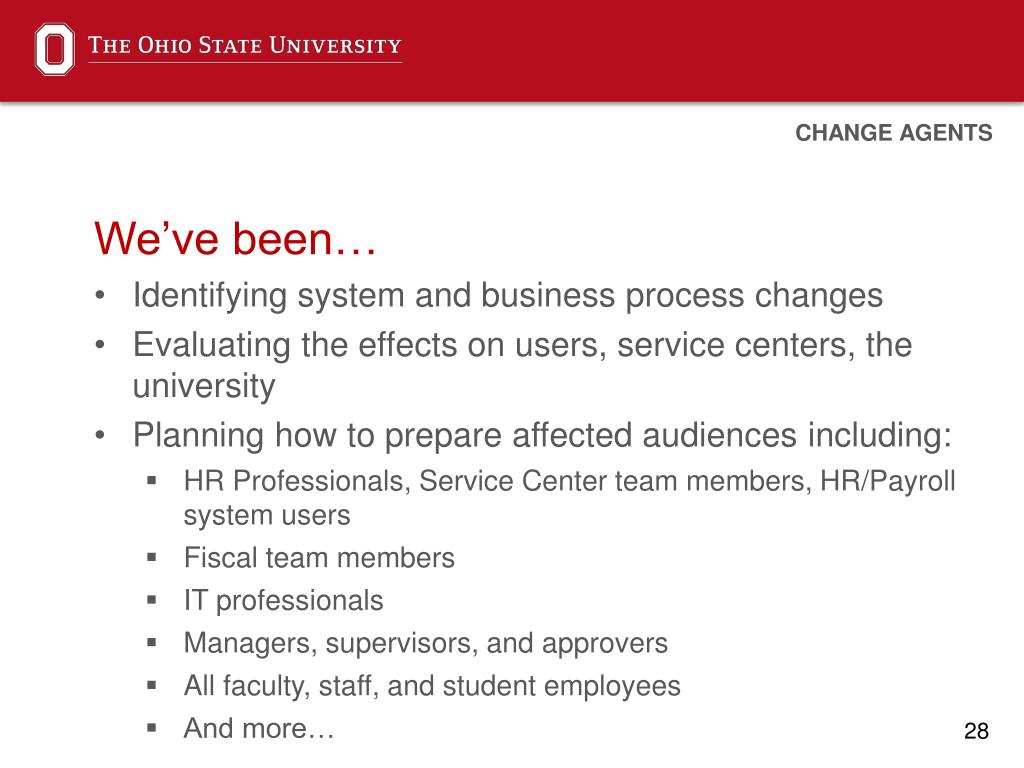
Task: Click All faculty, staff, and student employees
Action: pyautogui.click(x=432, y=686)
